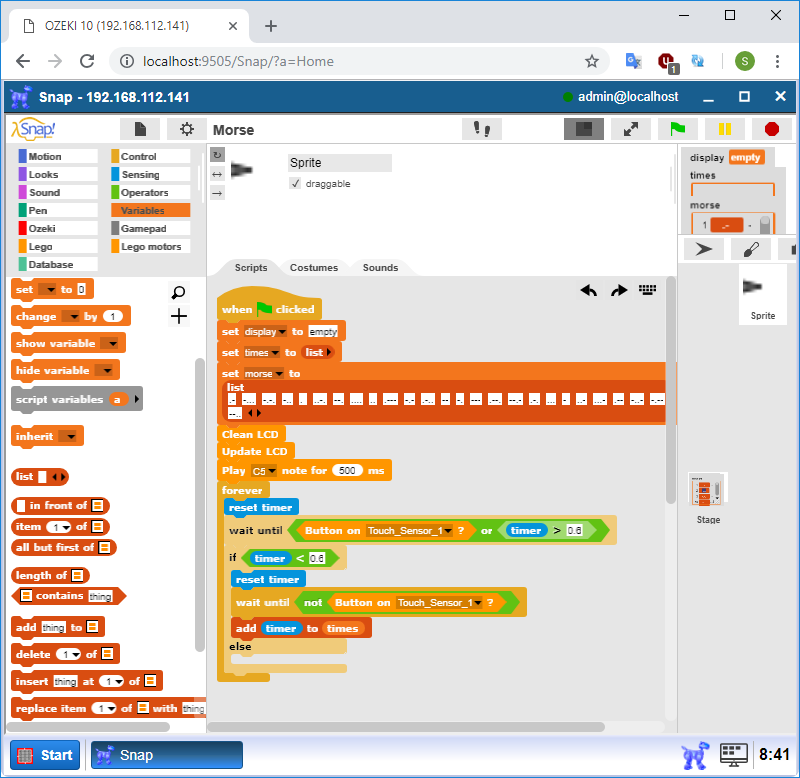Viewport: 800px width, 778px height.
Task: Open the Pen block category
Action: click(x=57, y=210)
